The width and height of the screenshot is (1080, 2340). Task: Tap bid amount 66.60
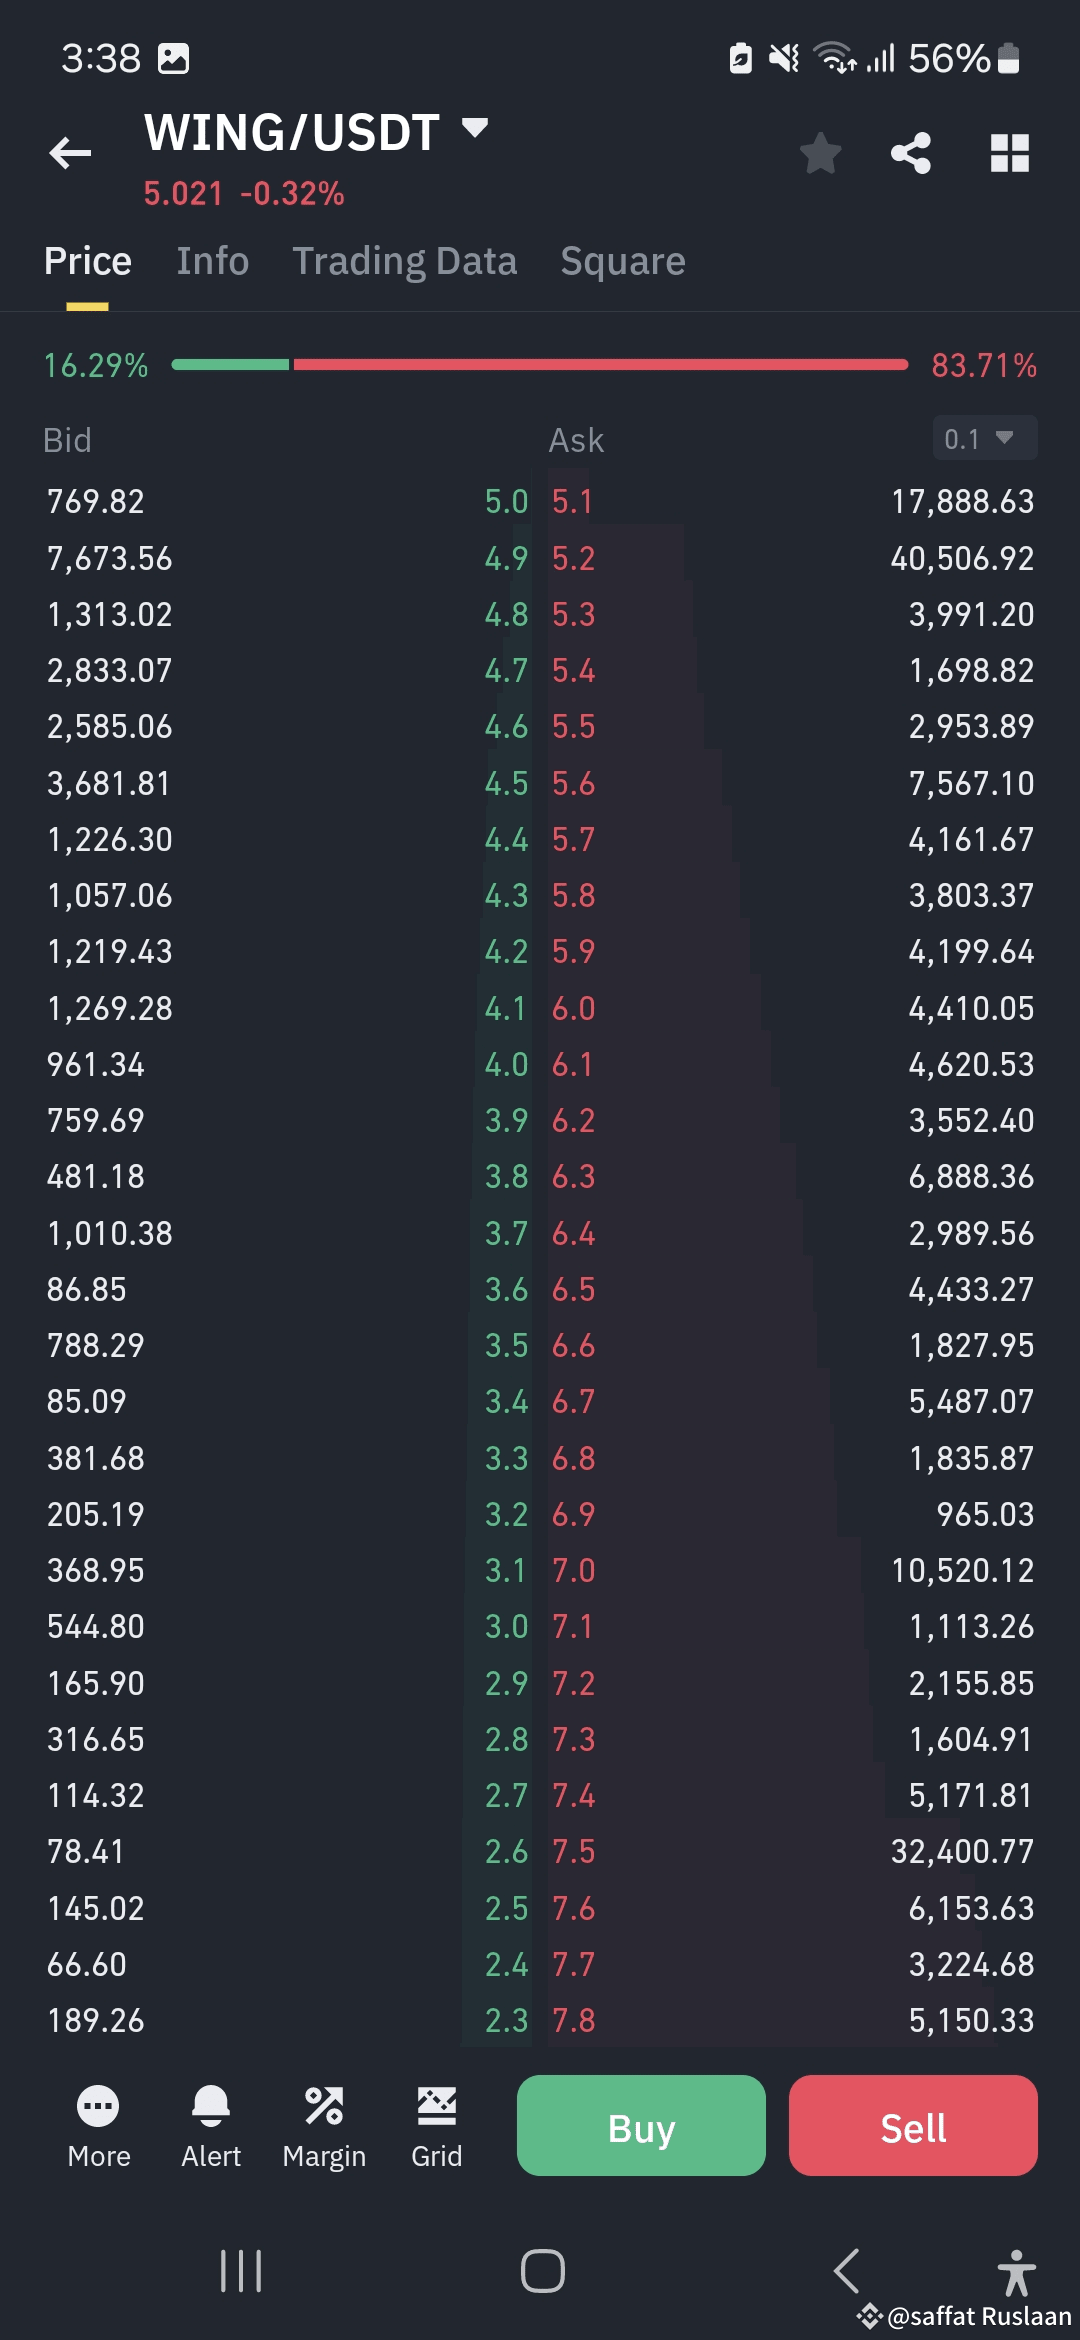(x=87, y=1964)
